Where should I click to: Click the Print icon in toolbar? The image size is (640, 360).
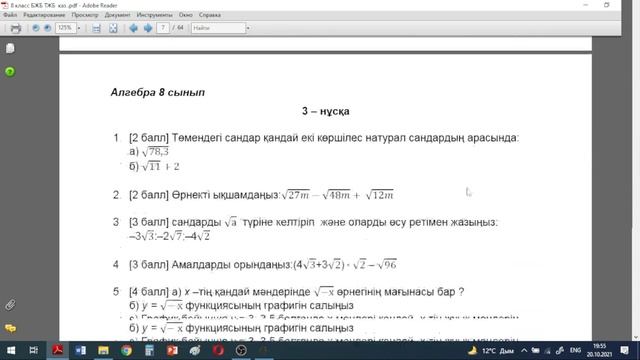pos(16,28)
